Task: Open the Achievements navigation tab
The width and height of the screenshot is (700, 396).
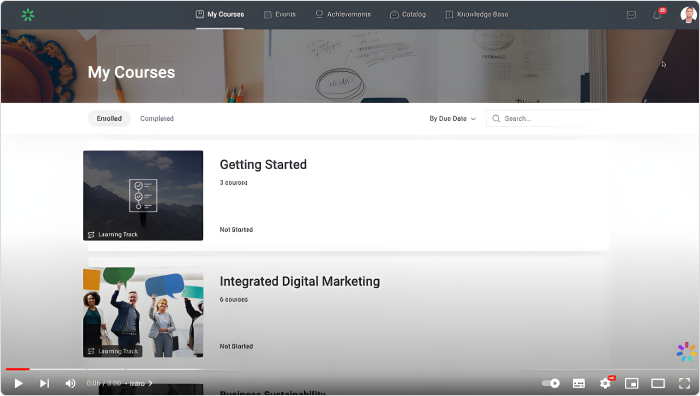Action: [343, 14]
